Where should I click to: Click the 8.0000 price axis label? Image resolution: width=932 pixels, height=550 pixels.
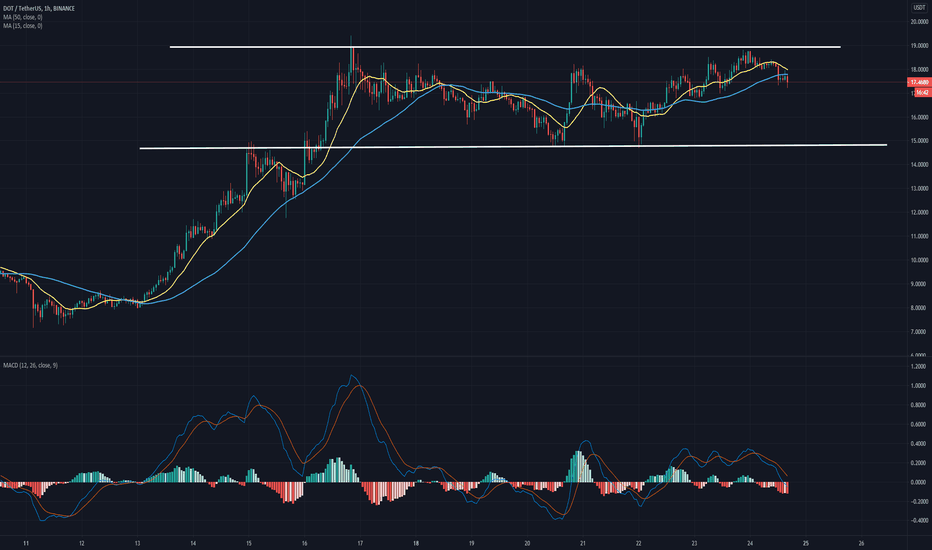pos(920,307)
